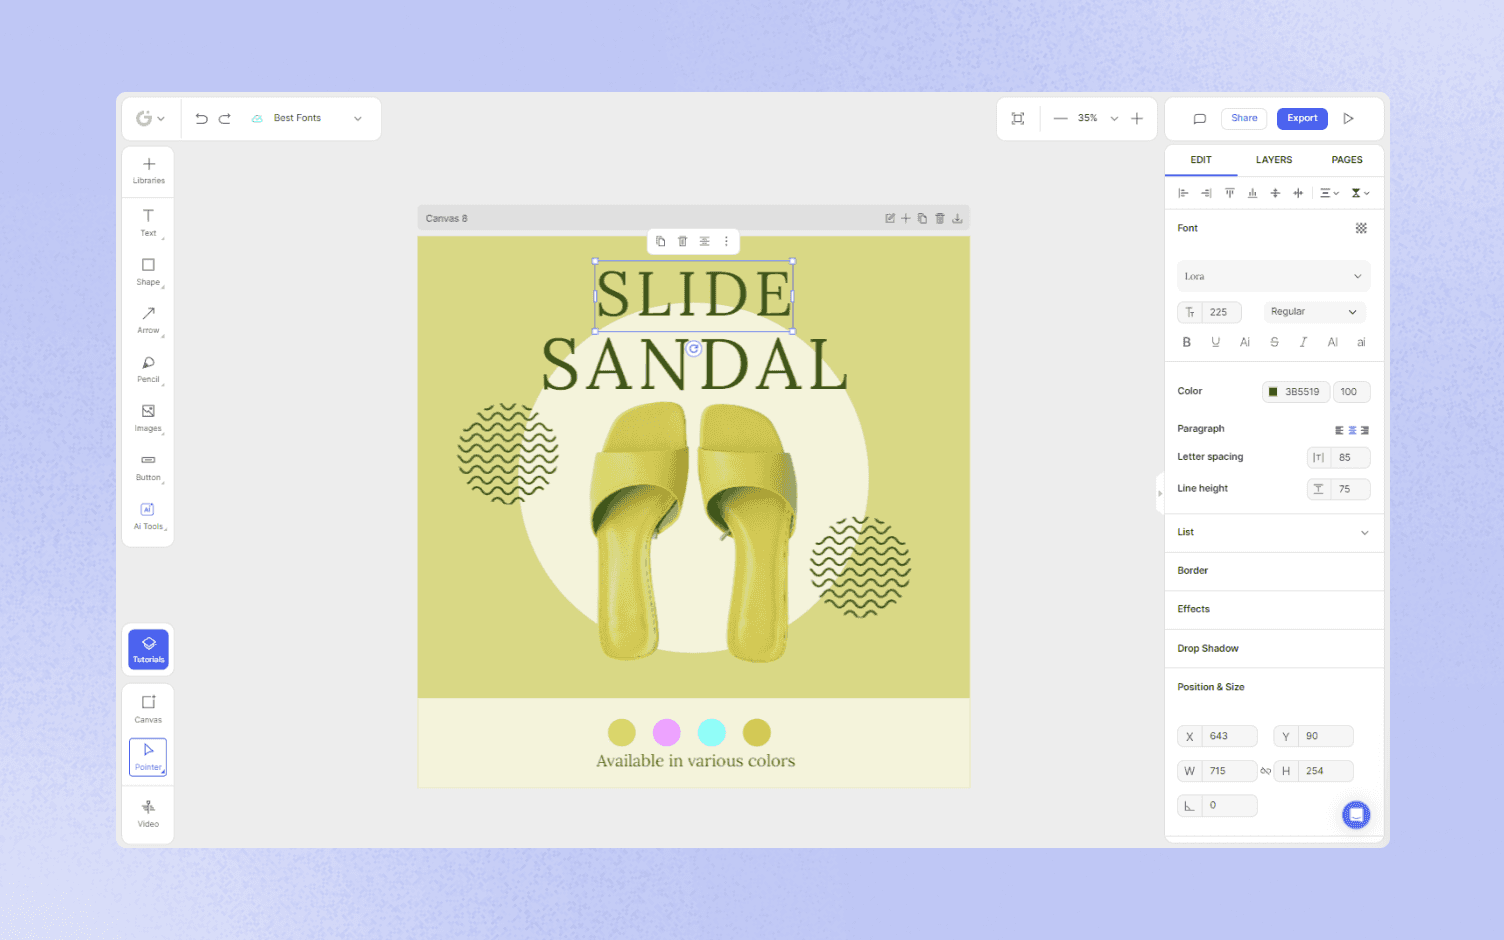The height and width of the screenshot is (940, 1504).
Task: Delete Canvas 8 with trash icon
Action: tap(940, 218)
